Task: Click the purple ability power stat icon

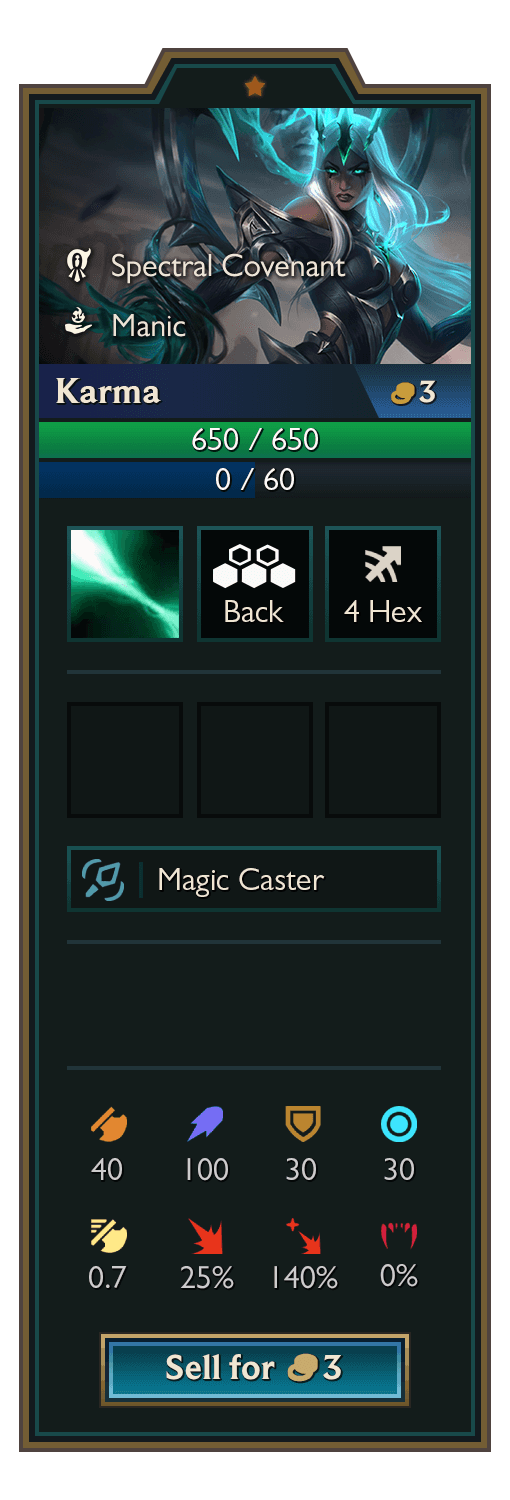Action: tap(206, 1125)
